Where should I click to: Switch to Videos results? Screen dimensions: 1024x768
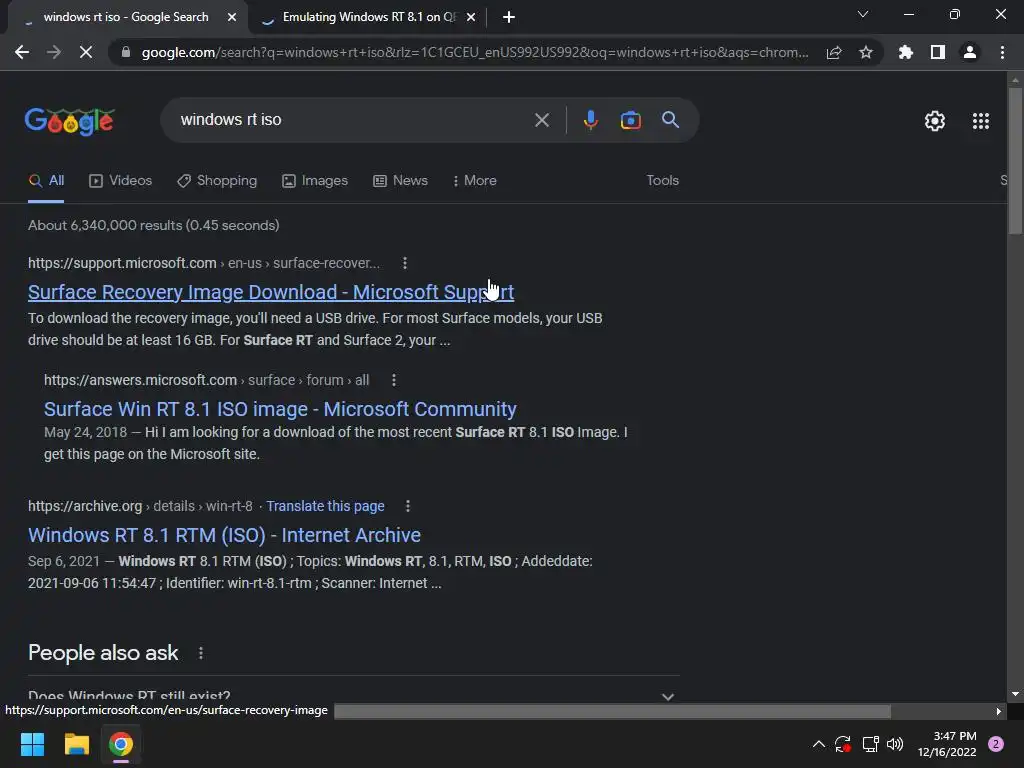tap(120, 181)
